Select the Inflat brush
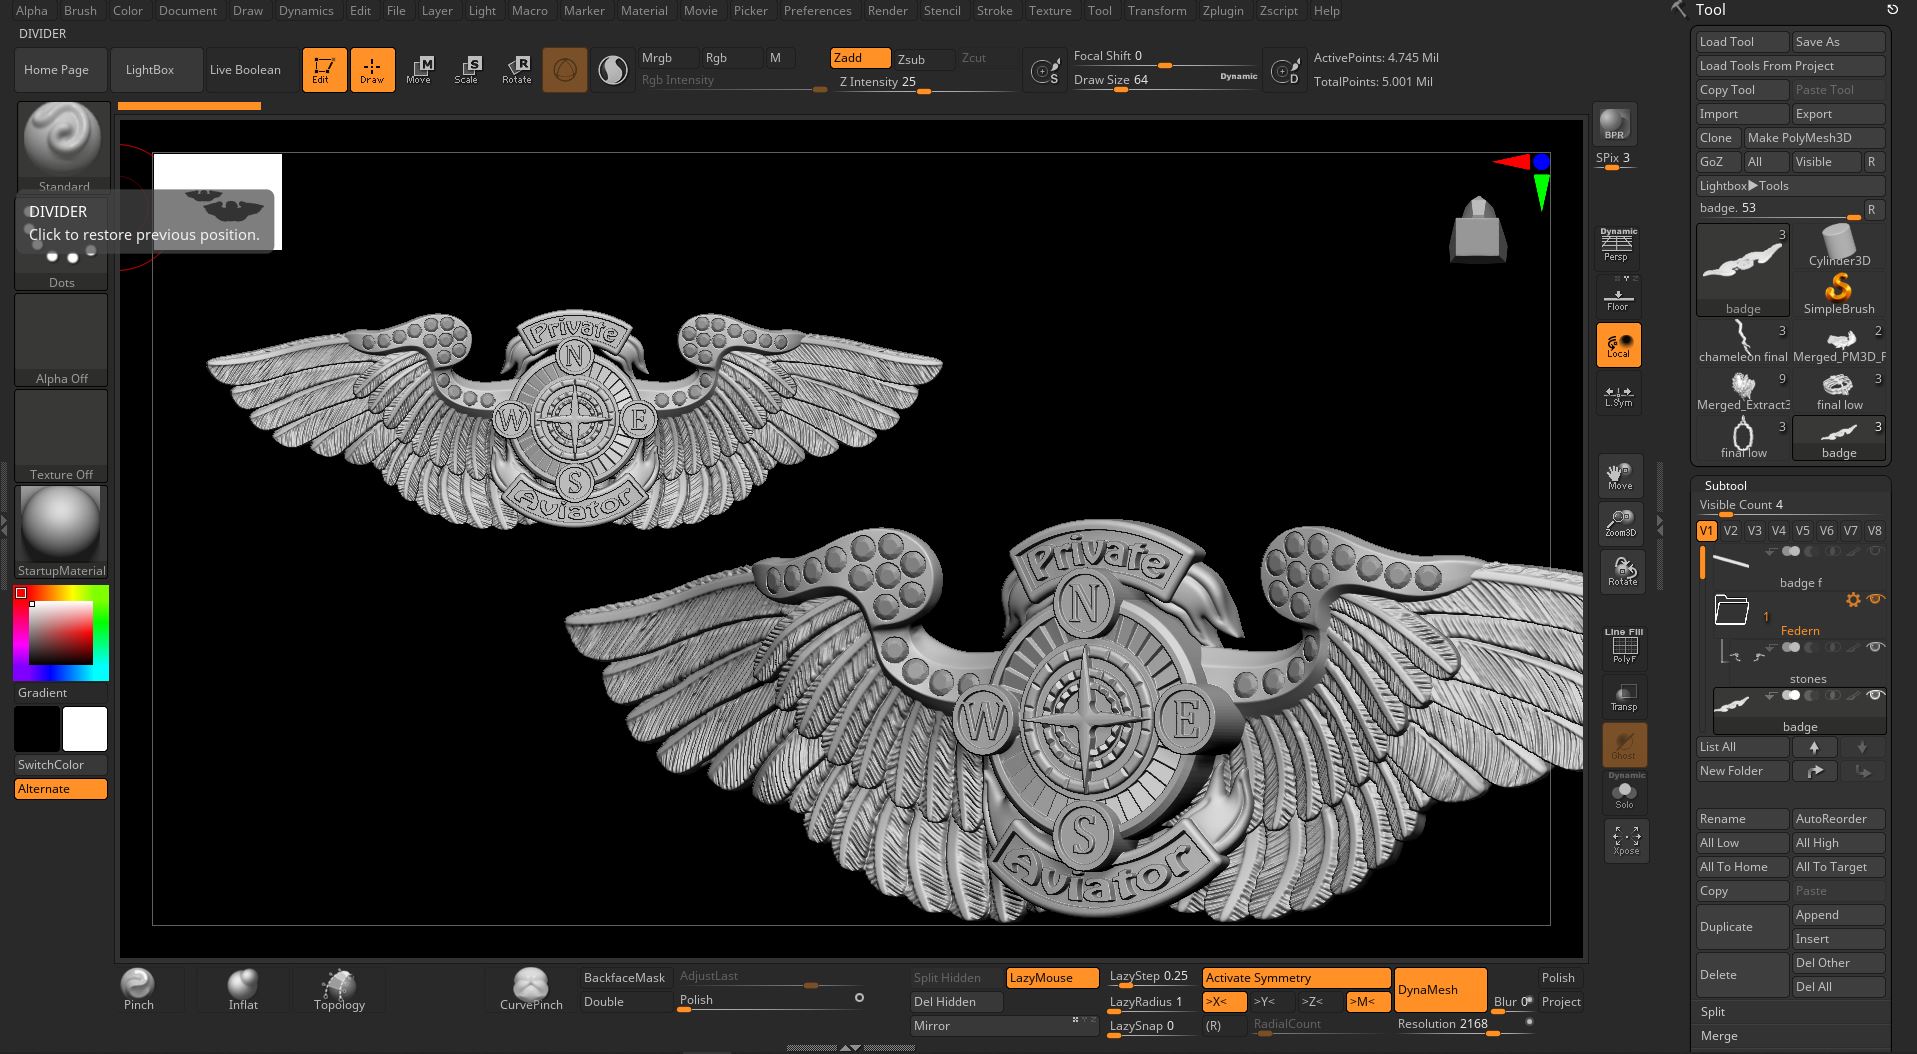 (243, 990)
